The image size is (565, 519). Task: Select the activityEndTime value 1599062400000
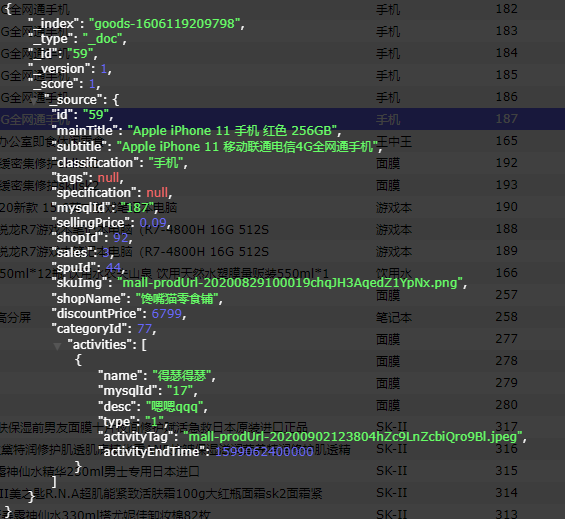264,452
